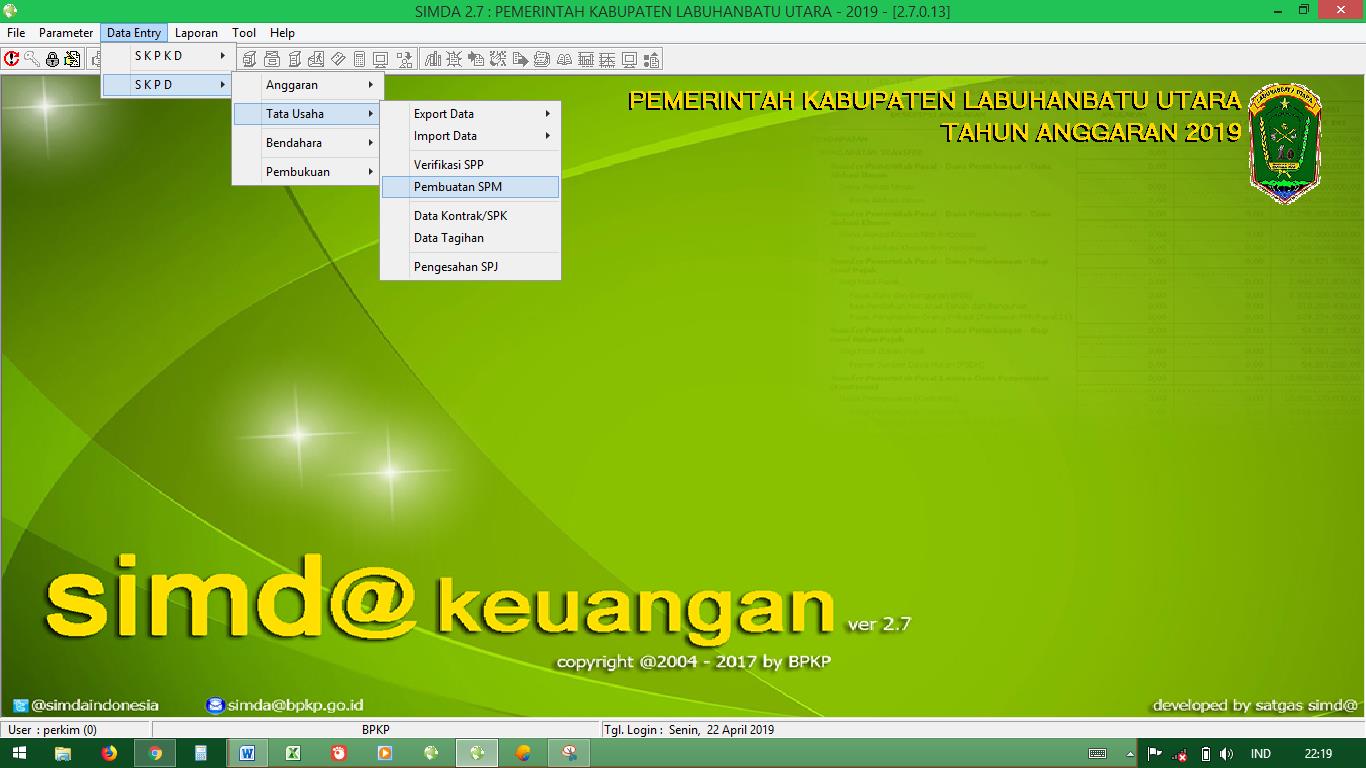Click the "Tgl. Login : Senin, 22 April 2019" status text

(x=689, y=730)
